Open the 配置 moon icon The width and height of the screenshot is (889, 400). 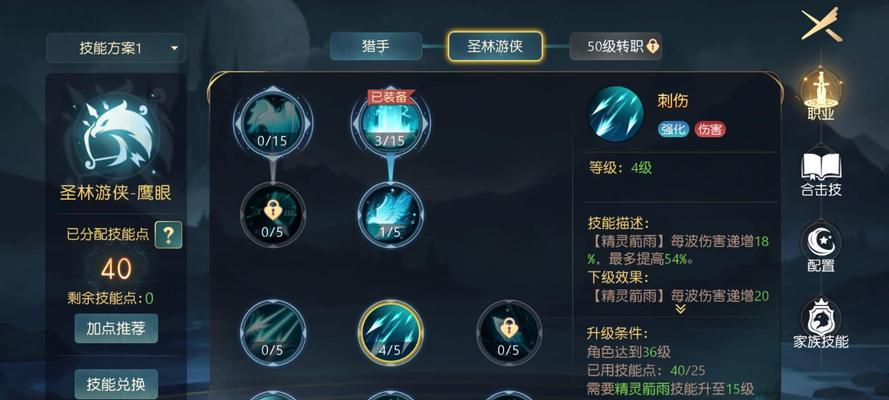coord(821,248)
